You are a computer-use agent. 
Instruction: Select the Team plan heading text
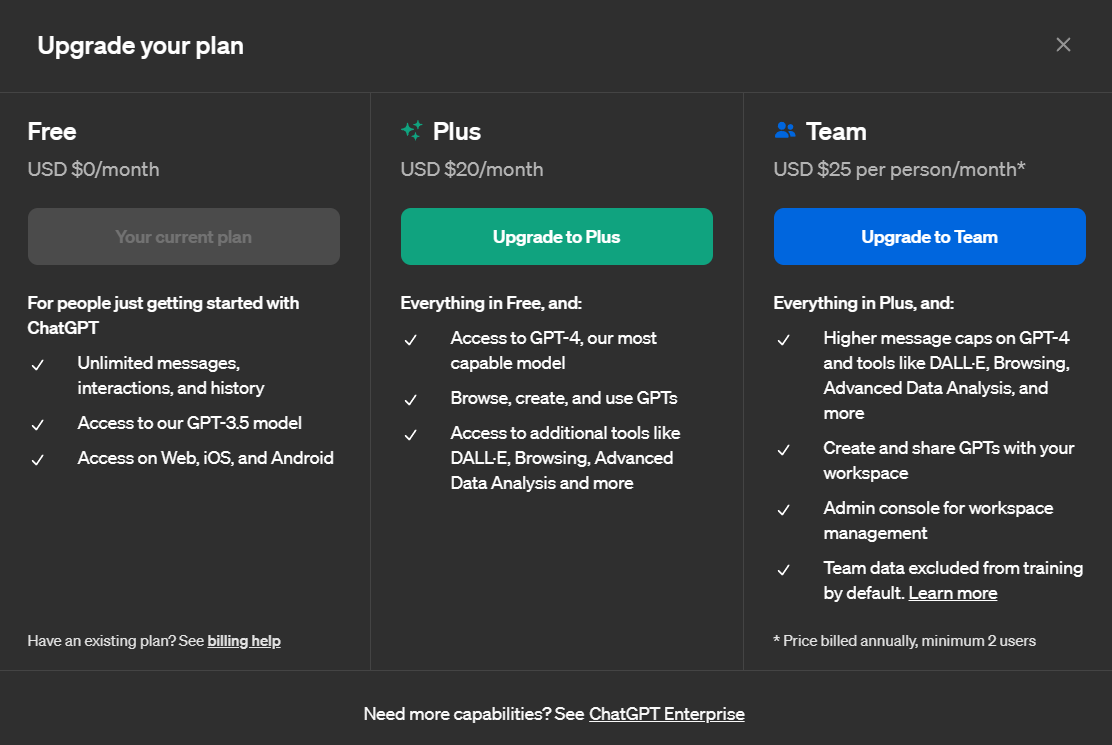[x=836, y=131]
